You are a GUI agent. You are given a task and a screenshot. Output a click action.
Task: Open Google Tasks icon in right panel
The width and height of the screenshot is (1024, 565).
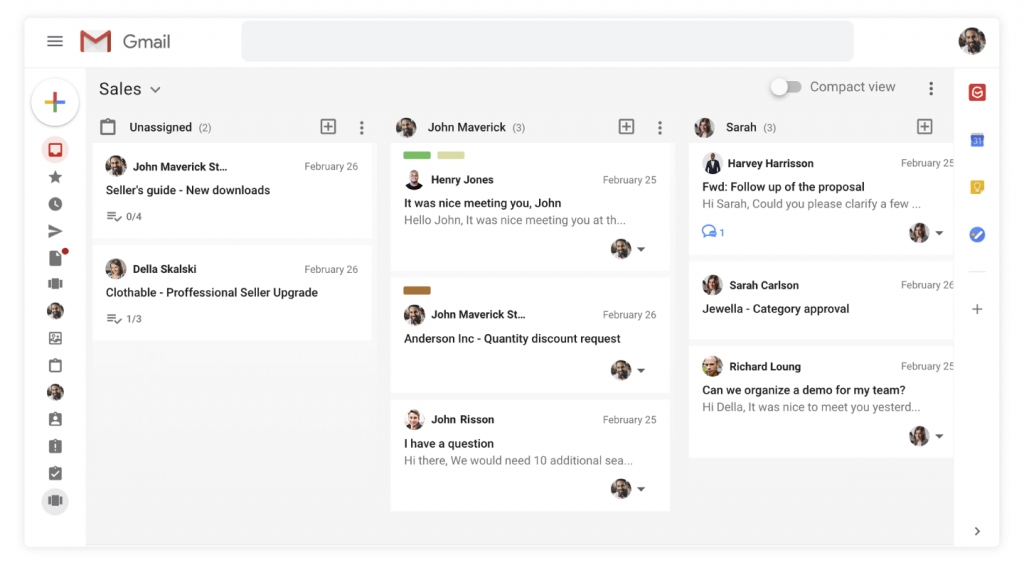pyautogui.click(x=977, y=234)
